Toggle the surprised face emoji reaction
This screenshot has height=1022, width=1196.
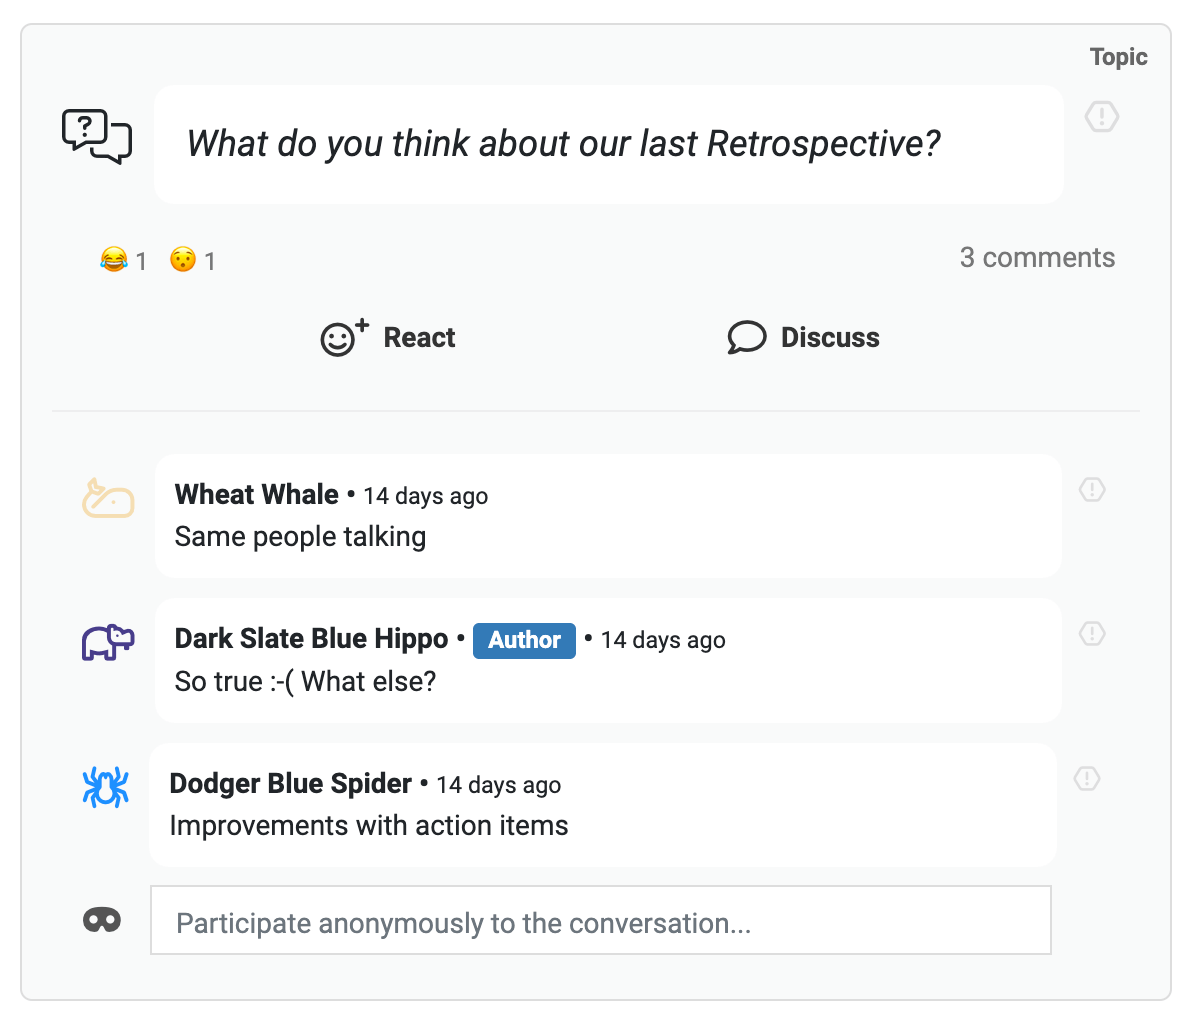coord(192,260)
